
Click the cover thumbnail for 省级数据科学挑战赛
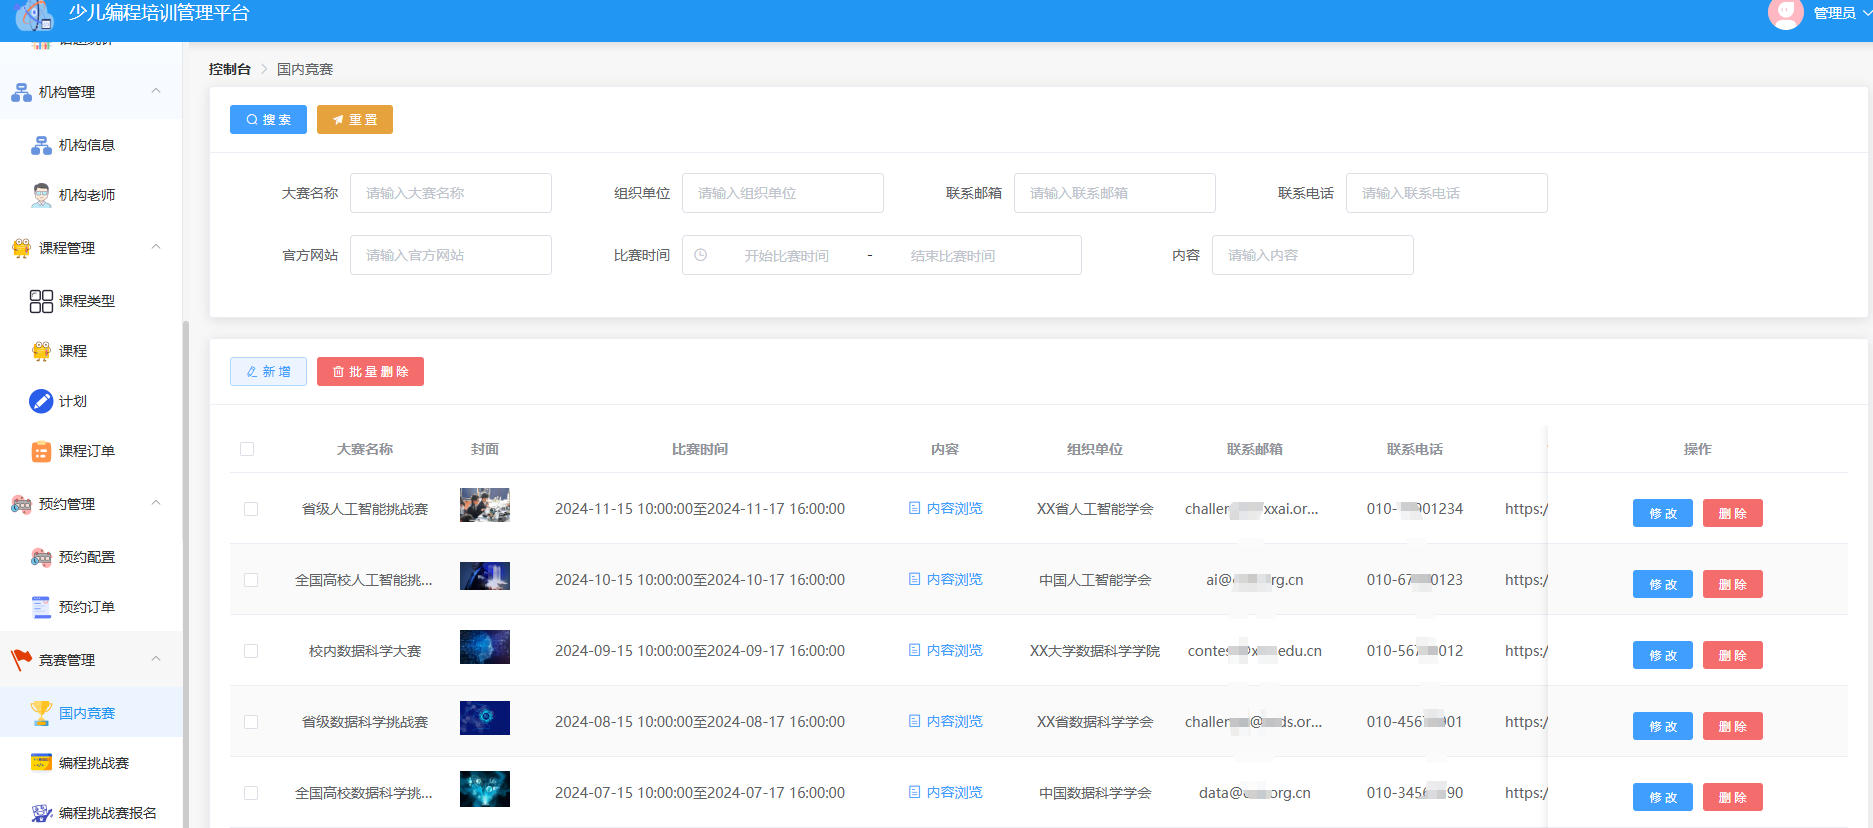(485, 718)
